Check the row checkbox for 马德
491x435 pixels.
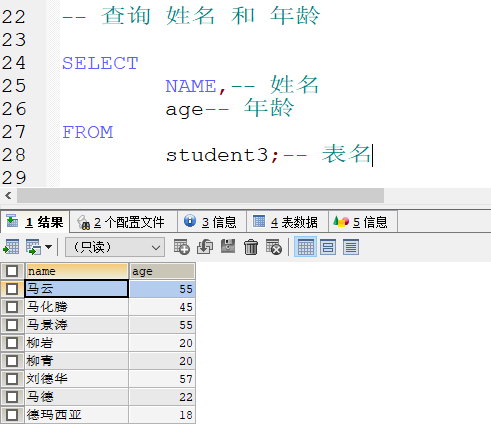click(x=12, y=397)
